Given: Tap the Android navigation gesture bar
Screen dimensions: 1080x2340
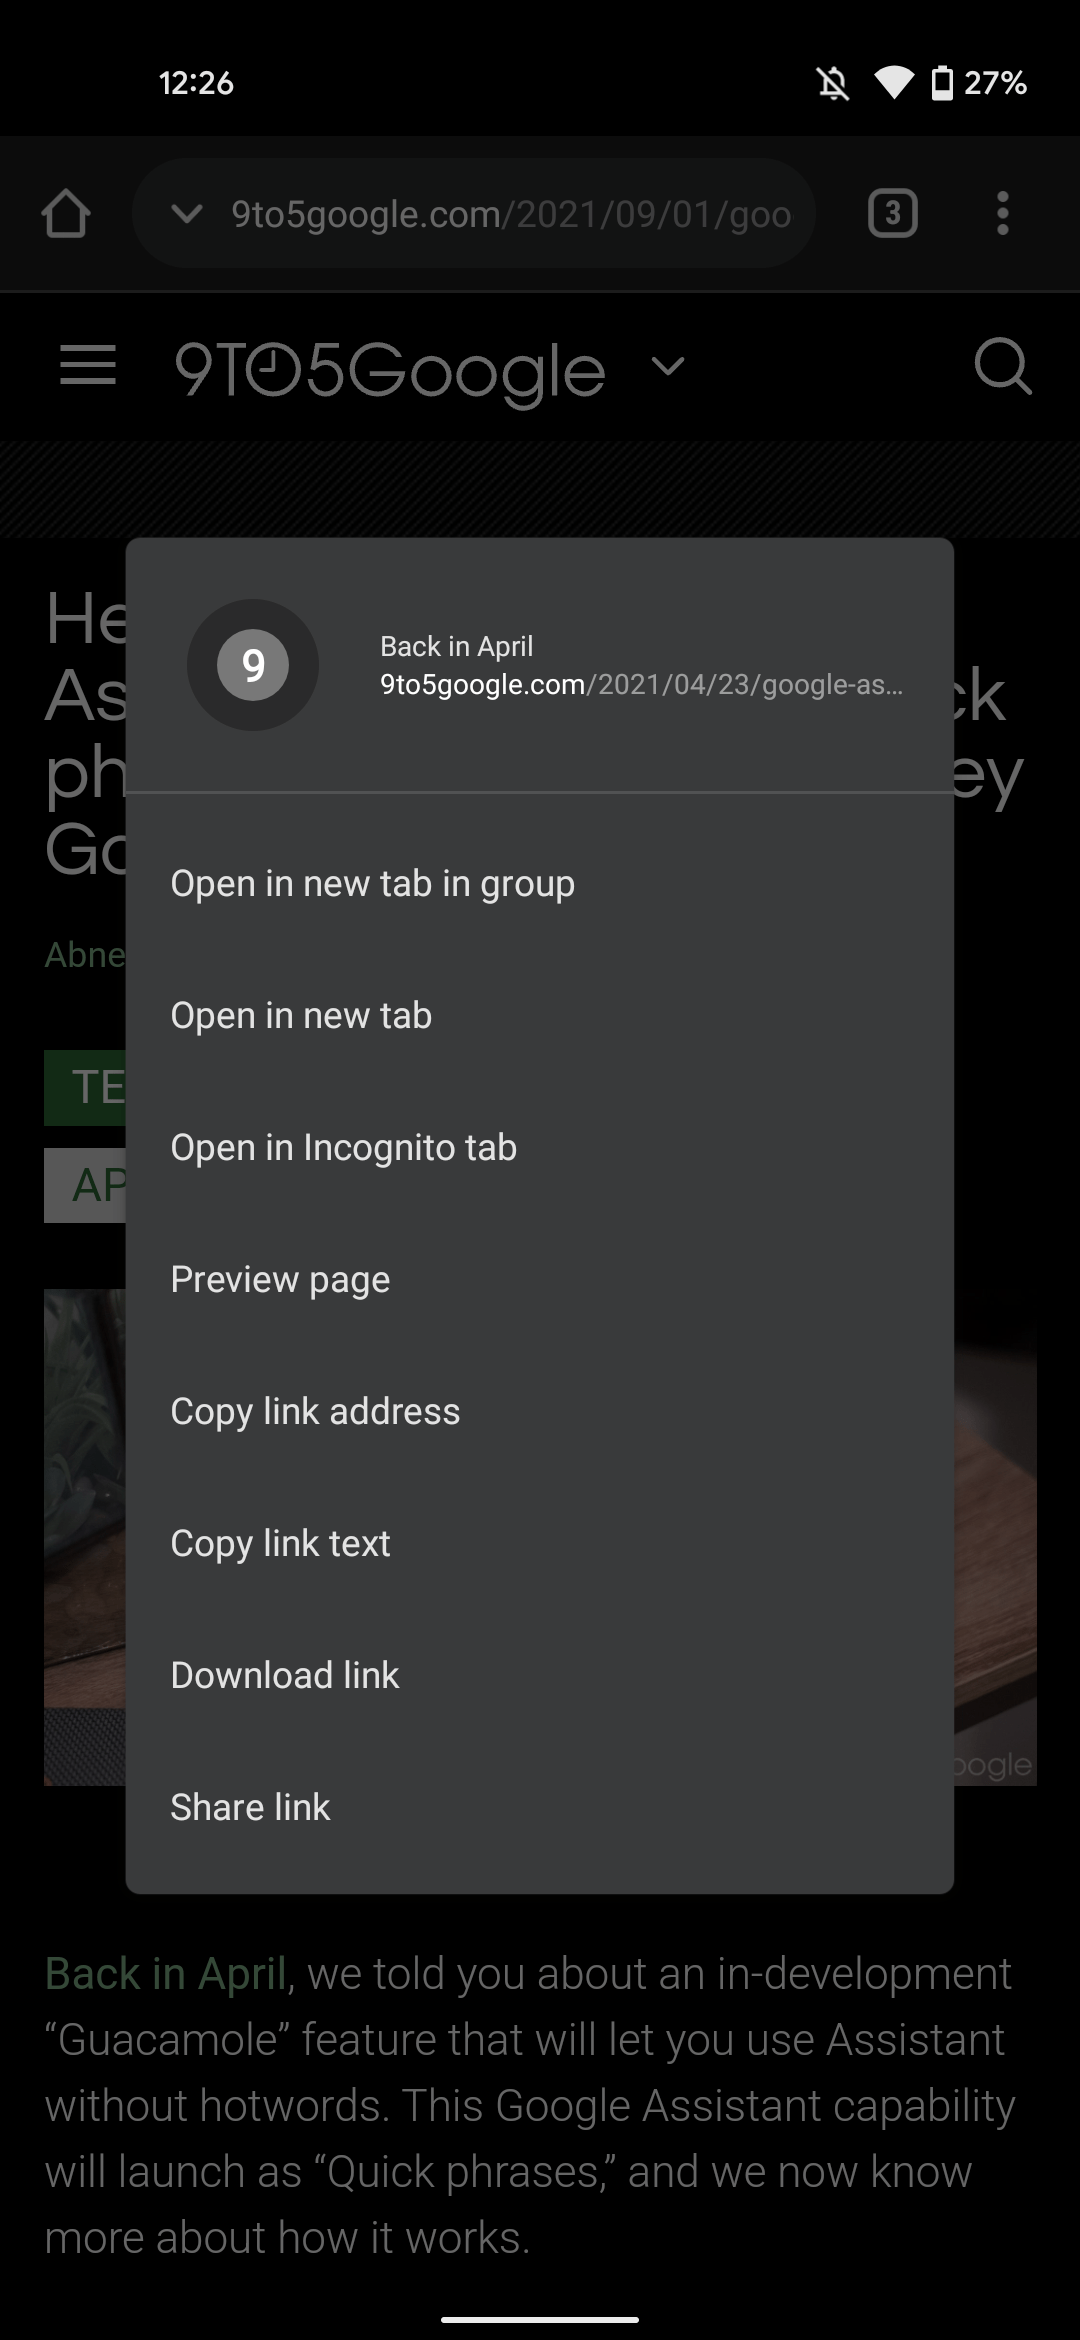Looking at the screenshot, I should tap(540, 2319).
